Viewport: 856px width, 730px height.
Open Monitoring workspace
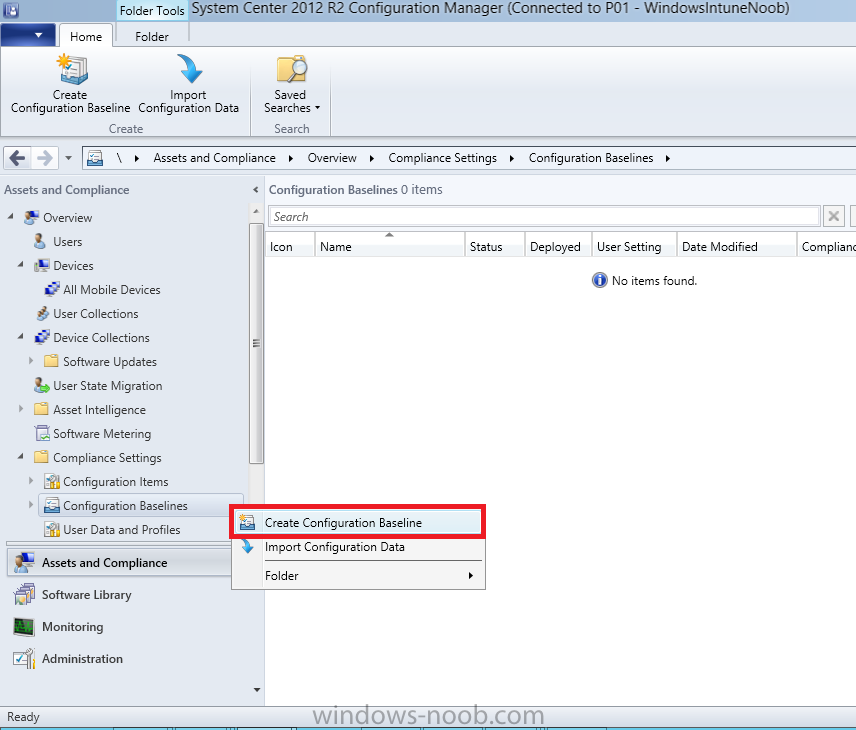72,627
